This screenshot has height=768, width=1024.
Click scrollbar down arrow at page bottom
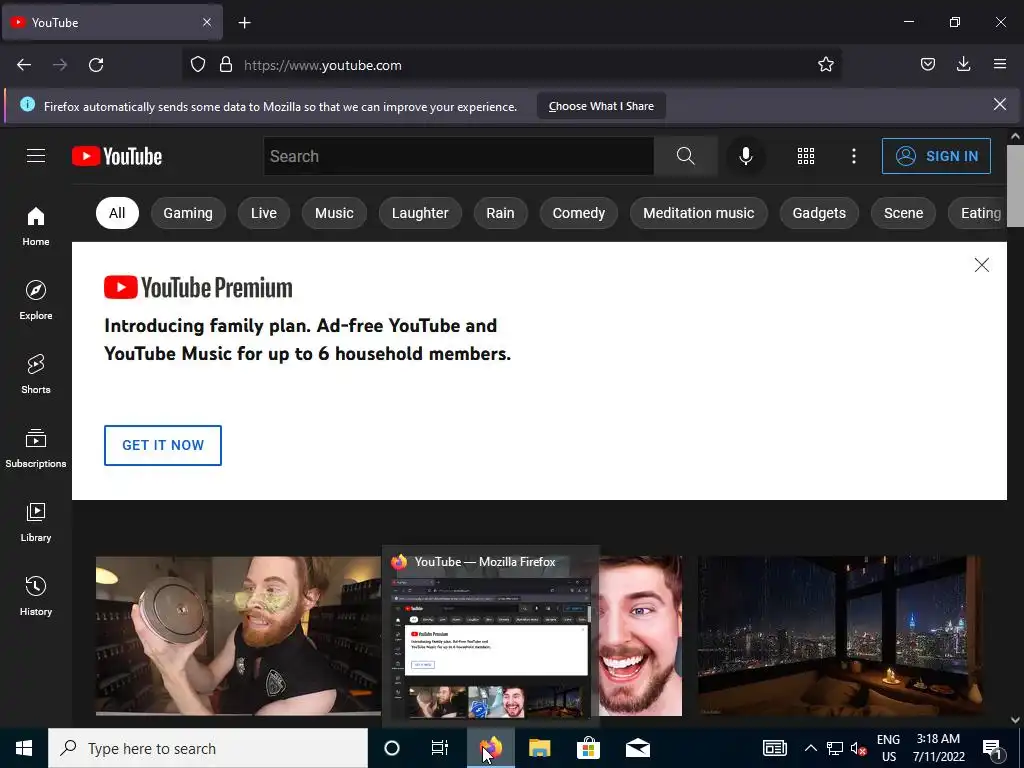coord(1015,719)
